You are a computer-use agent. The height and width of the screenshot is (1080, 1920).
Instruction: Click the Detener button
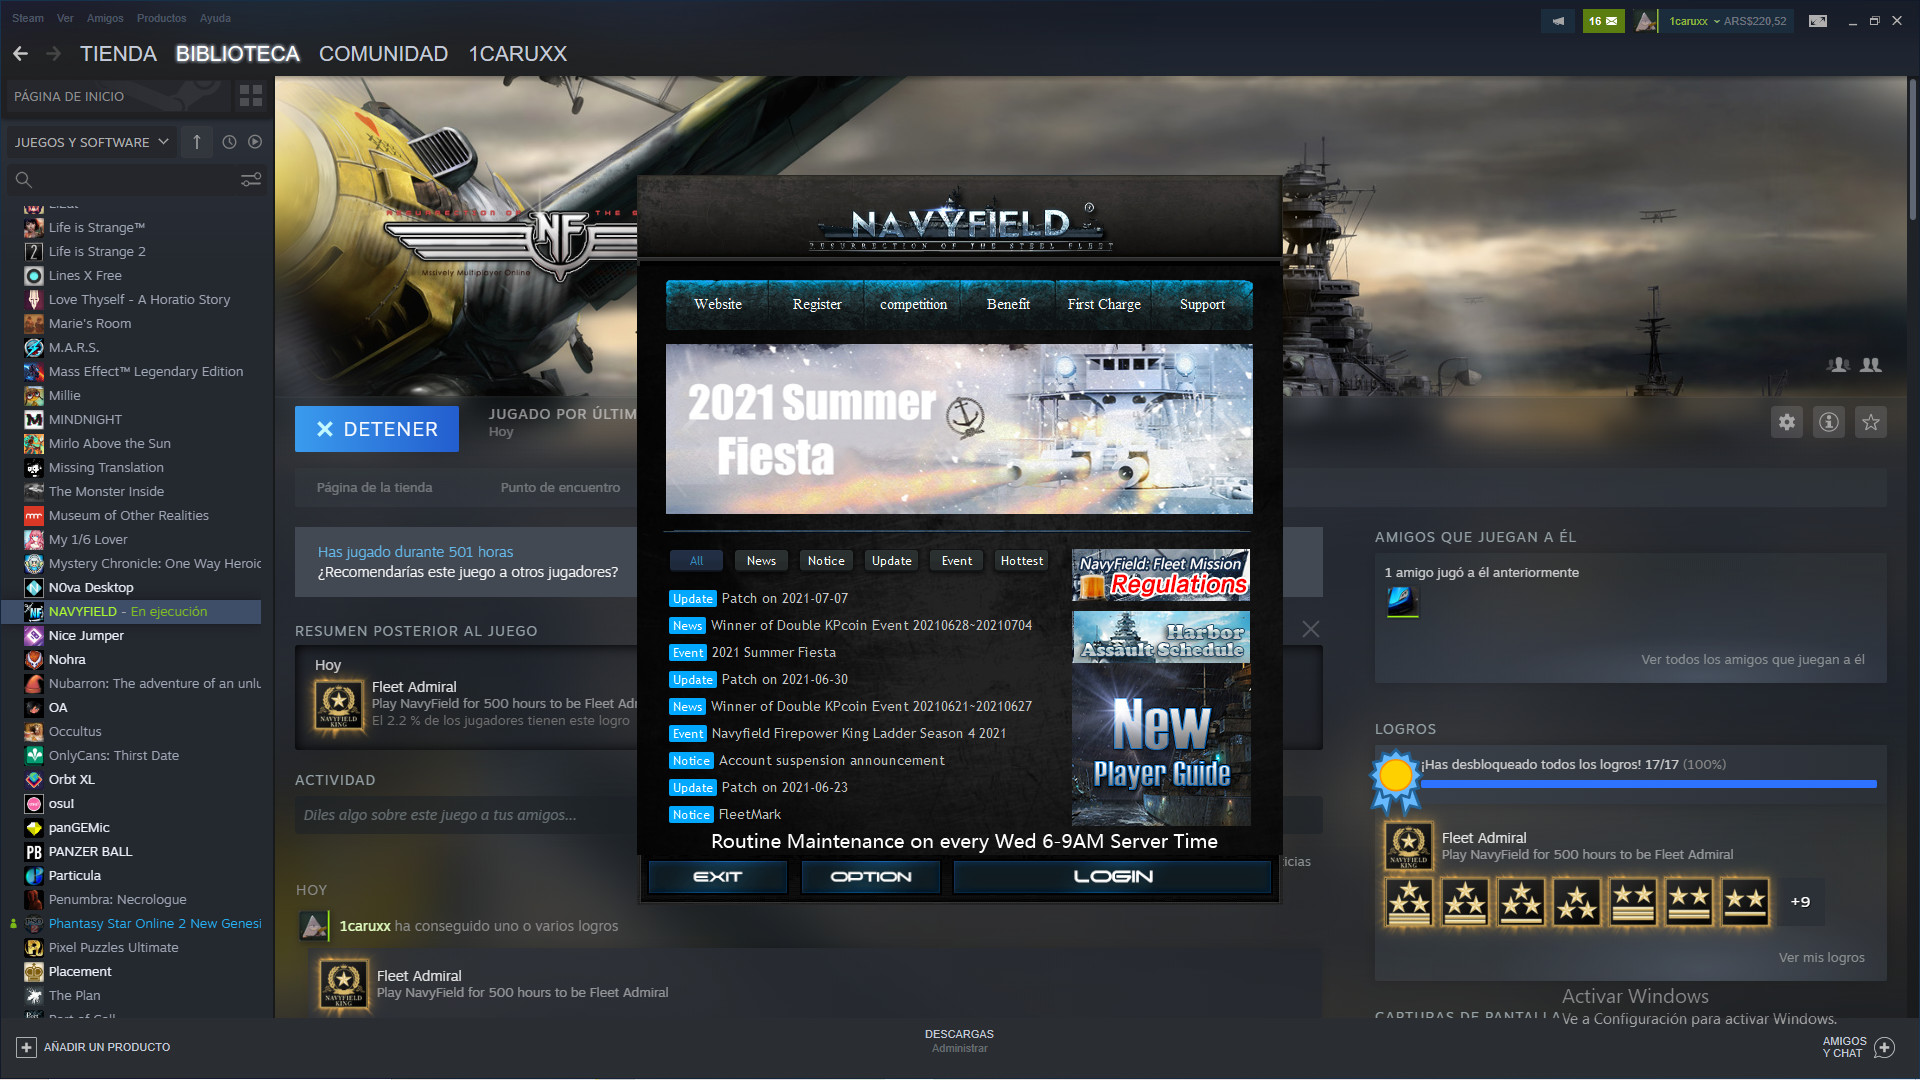[377, 429]
